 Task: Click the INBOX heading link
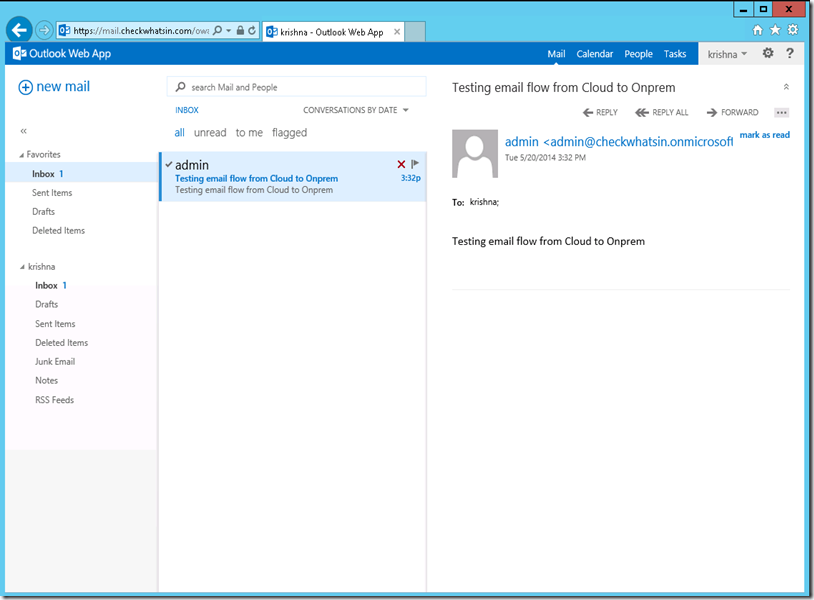click(x=187, y=110)
